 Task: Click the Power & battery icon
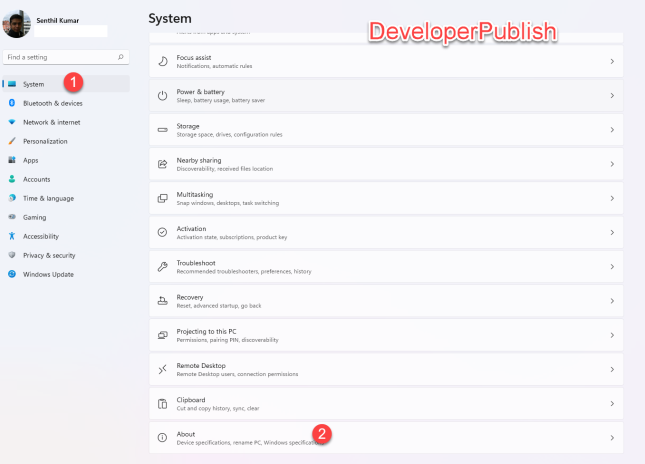click(x=162, y=95)
